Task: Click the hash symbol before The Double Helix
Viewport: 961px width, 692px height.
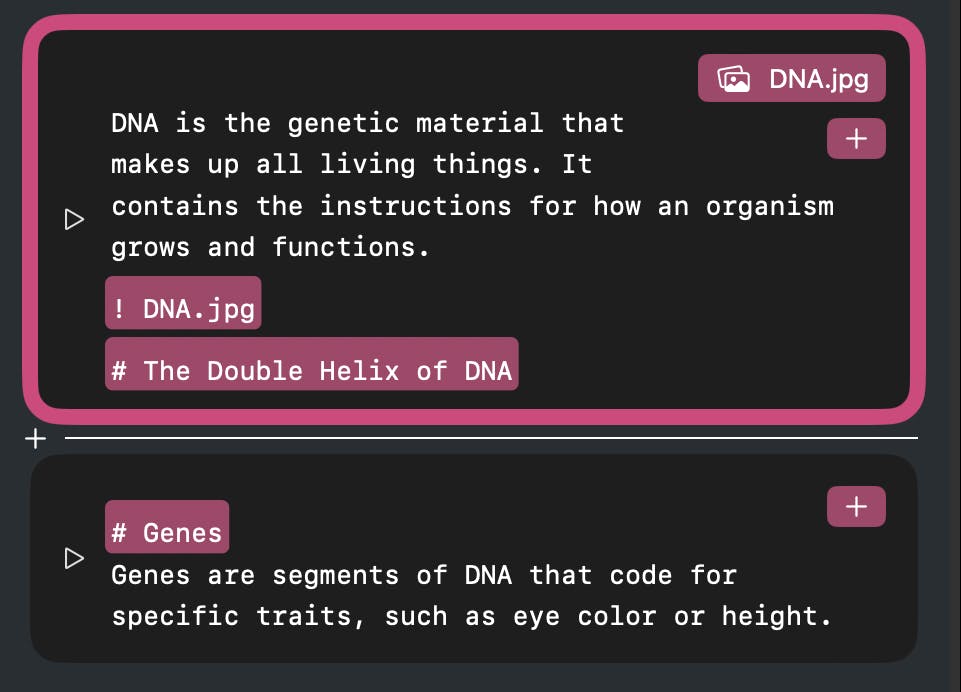Action: [x=119, y=371]
